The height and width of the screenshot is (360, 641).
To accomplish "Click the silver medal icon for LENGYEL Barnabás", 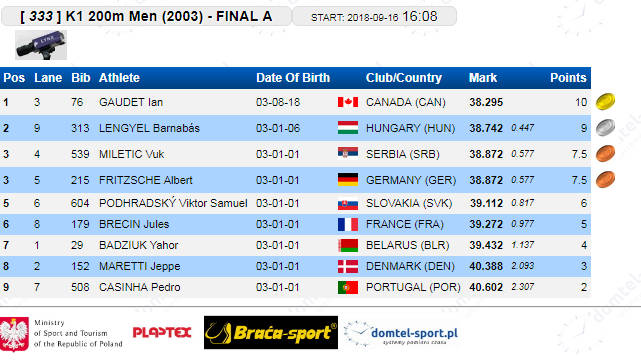I will (x=605, y=127).
